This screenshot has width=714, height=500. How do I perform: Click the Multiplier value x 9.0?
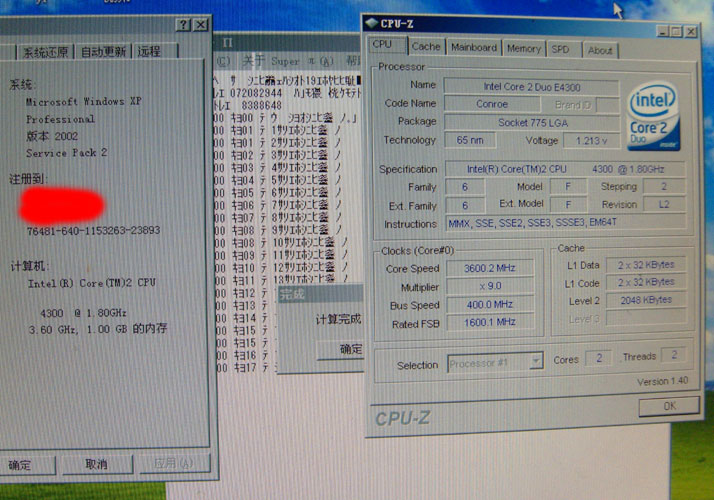tap(490, 286)
